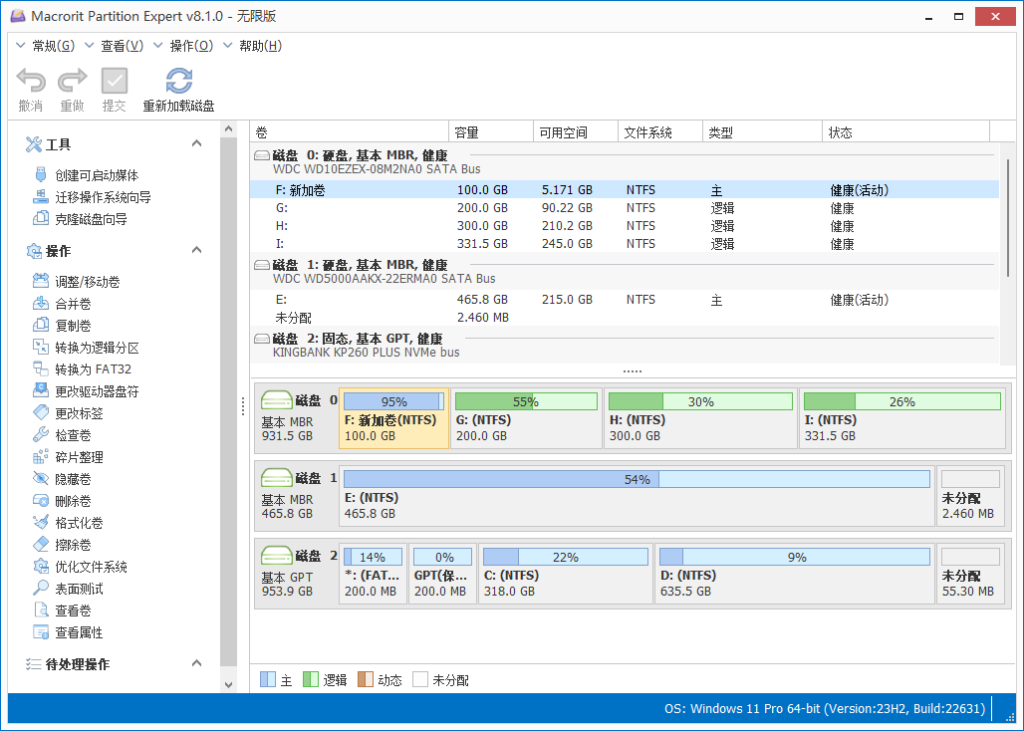Image resolution: width=1024 pixels, height=731 pixels.
Task: Click the 磁盘 0 header row in list
Action: pyautogui.click(x=624, y=161)
